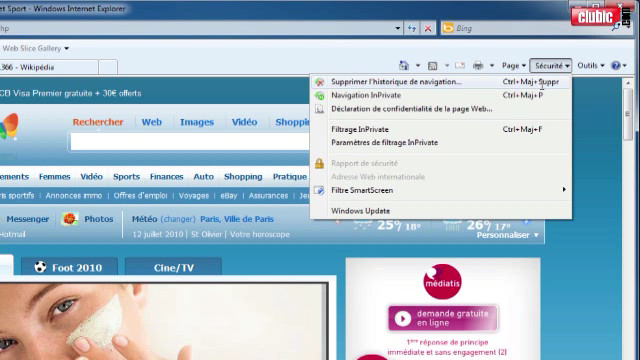640x360 pixels.
Task: Click the SmartScreen filter shield icon
Action: pos(319,190)
